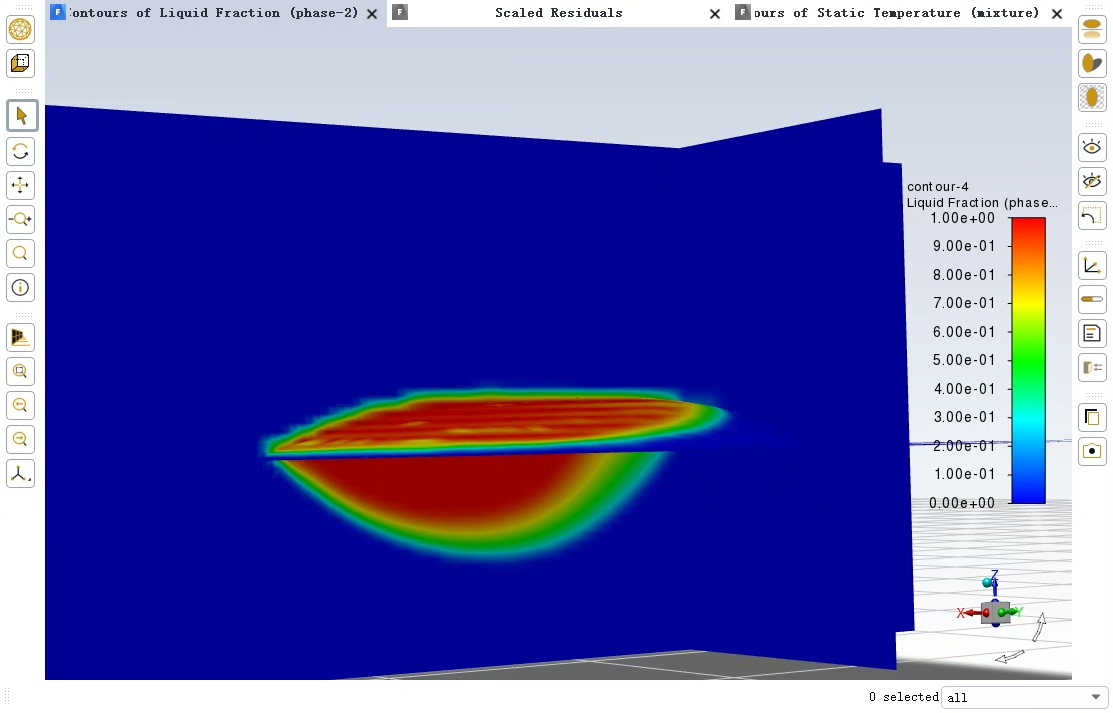This screenshot has height=713, width=1113.
Task: Click the green Y axis of triad
Action: 1010,611
